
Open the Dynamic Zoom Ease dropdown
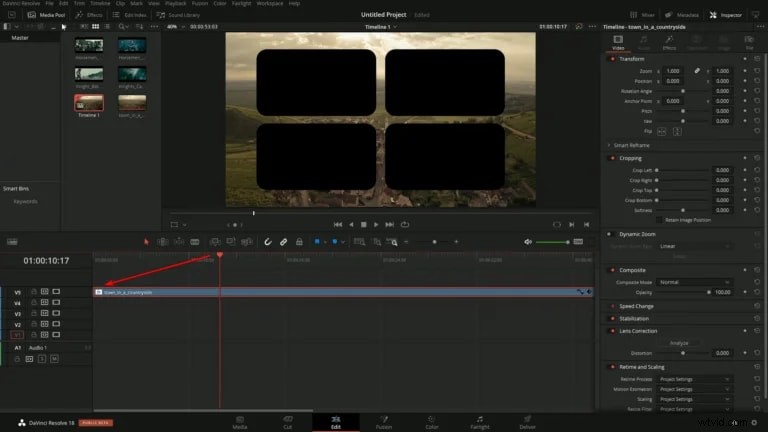[694, 246]
